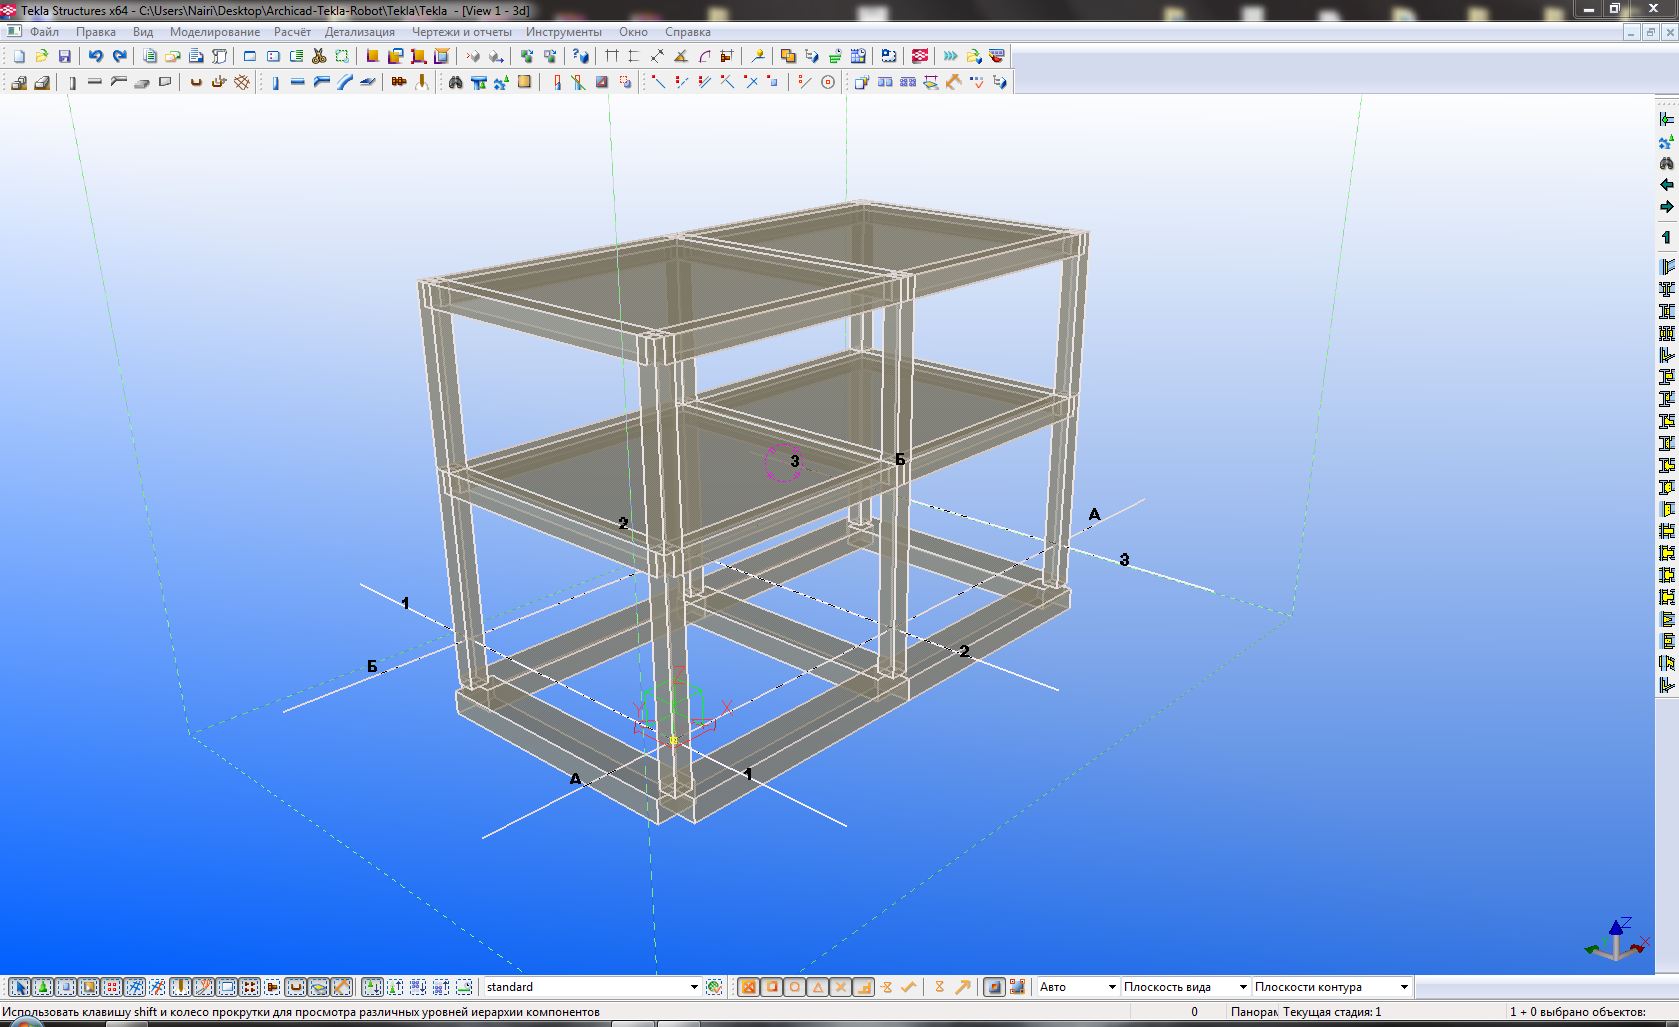
Task: Click the Open model folder icon
Action: 42,57
